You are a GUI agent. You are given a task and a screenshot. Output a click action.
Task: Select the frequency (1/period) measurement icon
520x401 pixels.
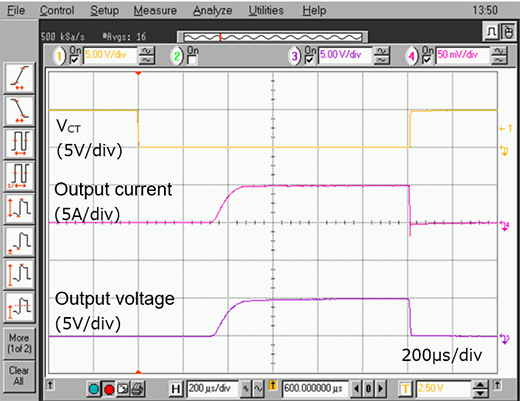[x=19, y=176]
